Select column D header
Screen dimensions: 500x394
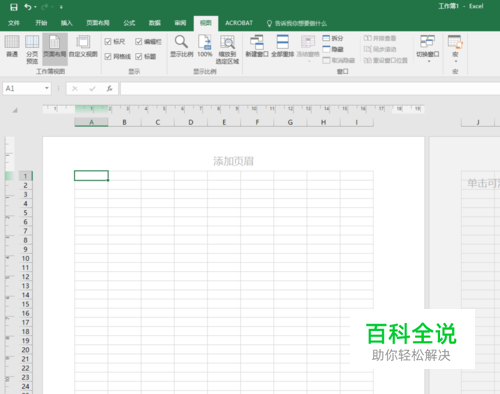(191, 122)
